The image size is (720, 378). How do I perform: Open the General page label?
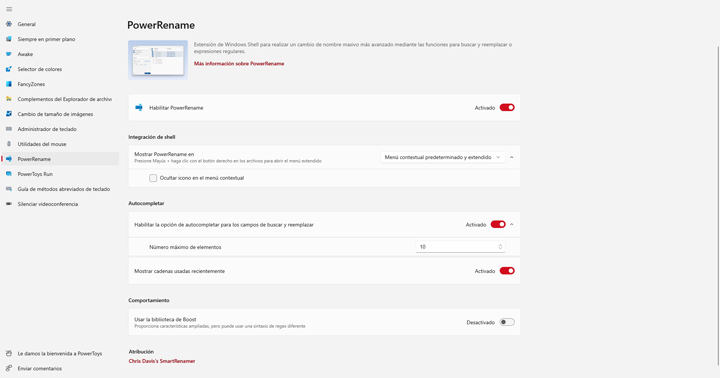(27, 24)
